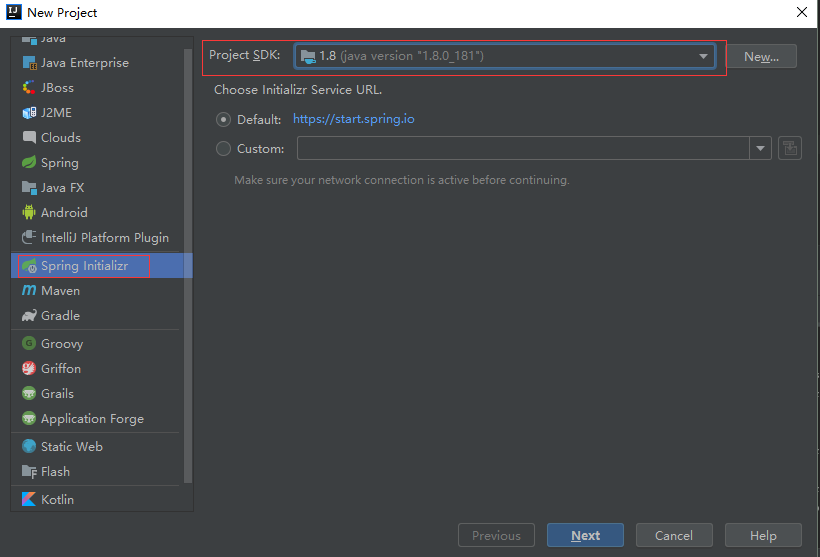Open Help for New Project dialog
Image resolution: width=820 pixels, height=557 pixels.
(x=763, y=535)
